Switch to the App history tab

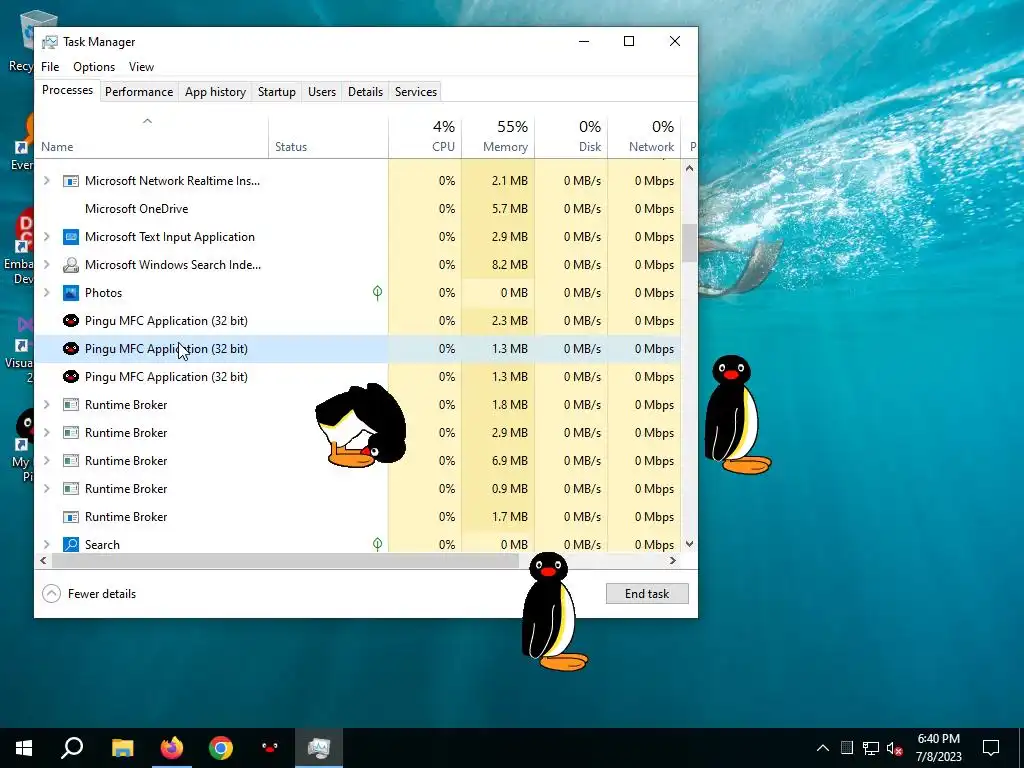tap(216, 91)
